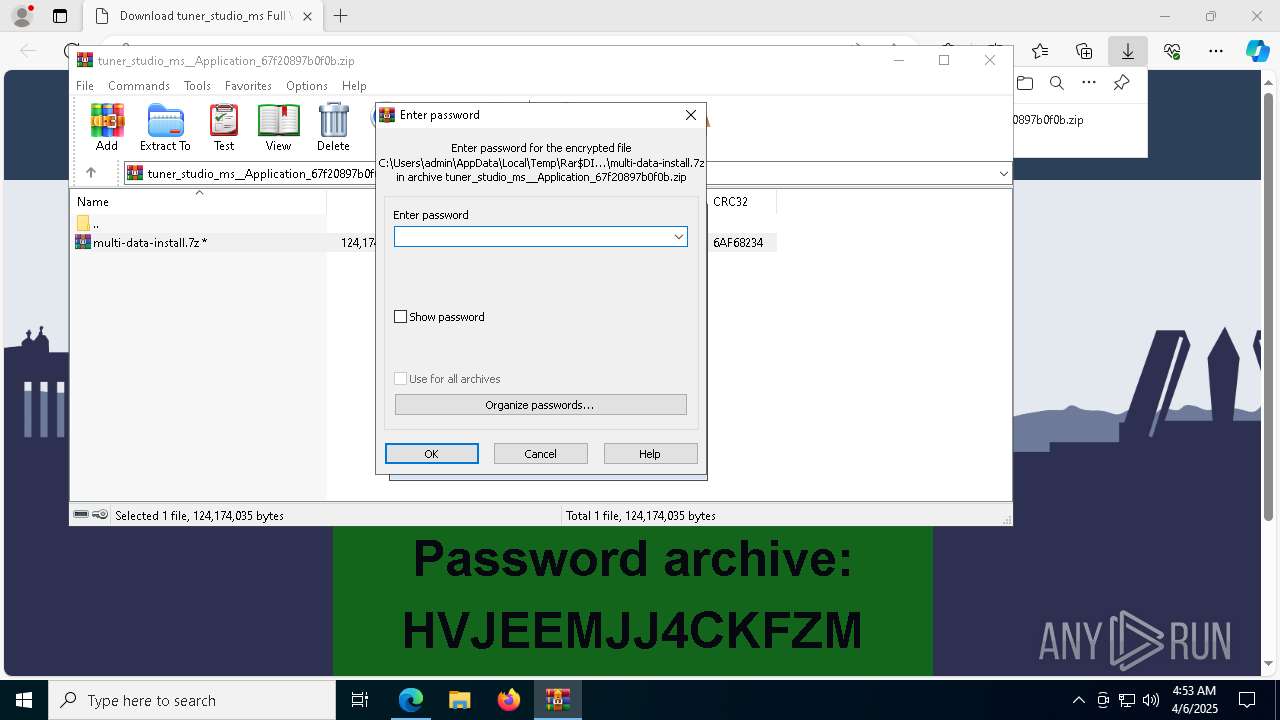Click the downloaded zip file entry in panel
The height and width of the screenshot is (720, 1280).
click(1048, 120)
